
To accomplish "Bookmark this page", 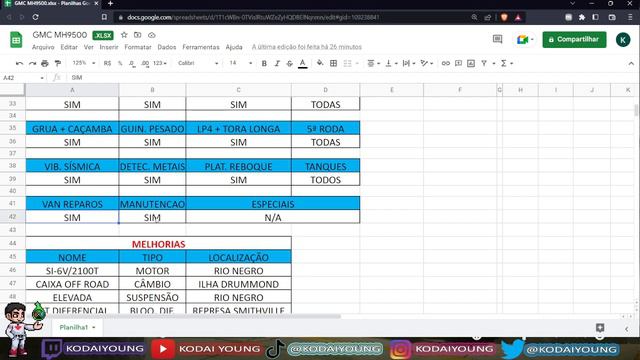I will coord(104,17).
